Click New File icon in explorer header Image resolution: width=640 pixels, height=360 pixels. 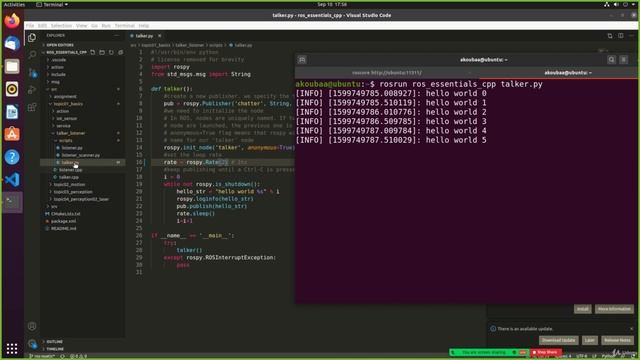(x=93, y=52)
